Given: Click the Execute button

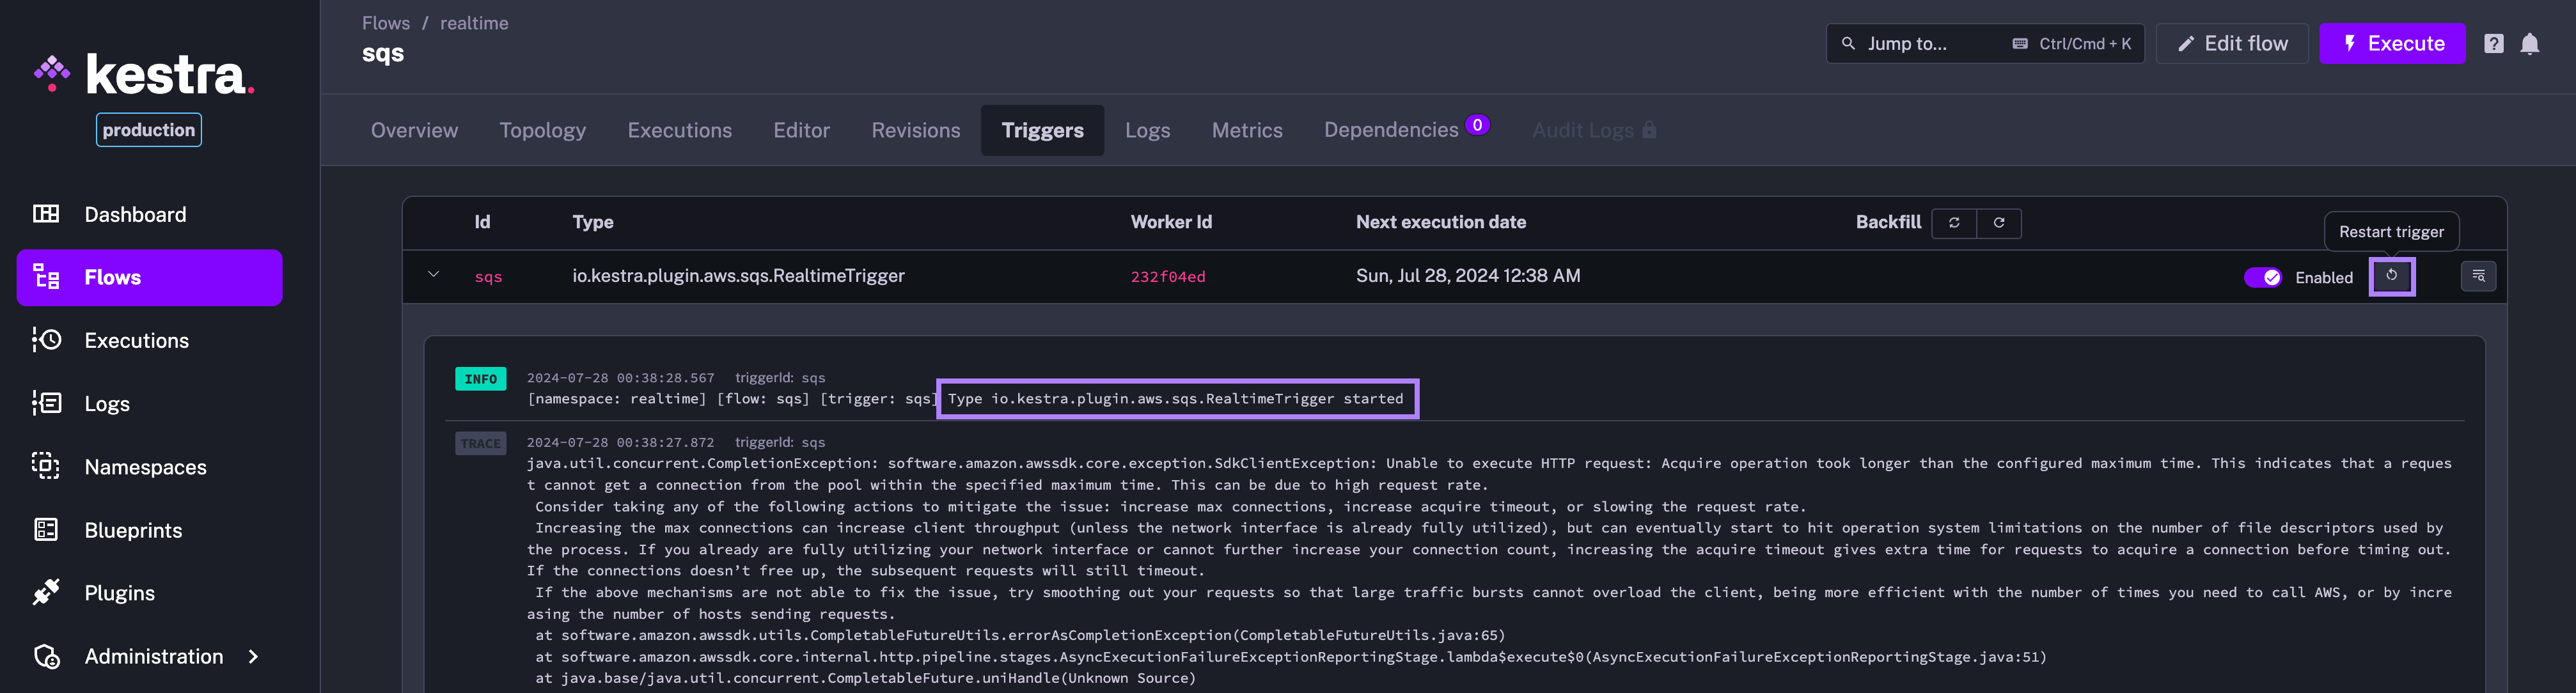Looking at the screenshot, I should tap(2392, 43).
